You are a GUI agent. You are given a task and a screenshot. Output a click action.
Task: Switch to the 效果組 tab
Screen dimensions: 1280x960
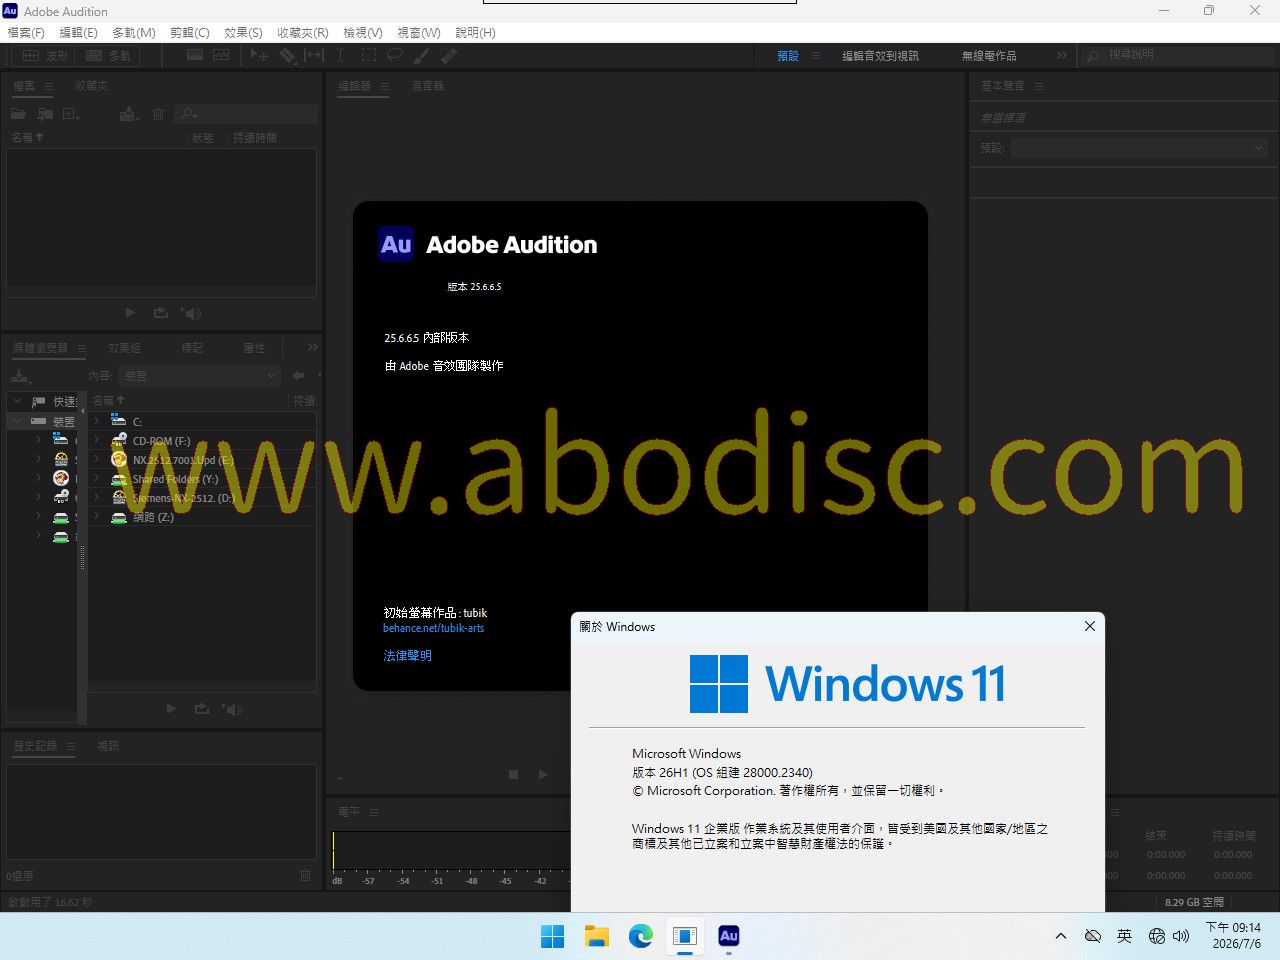tap(124, 348)
